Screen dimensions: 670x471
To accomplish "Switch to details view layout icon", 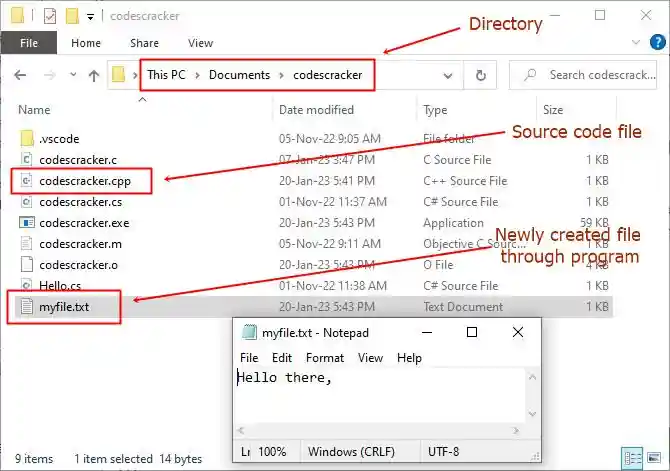I will click(x=632, y=459).
